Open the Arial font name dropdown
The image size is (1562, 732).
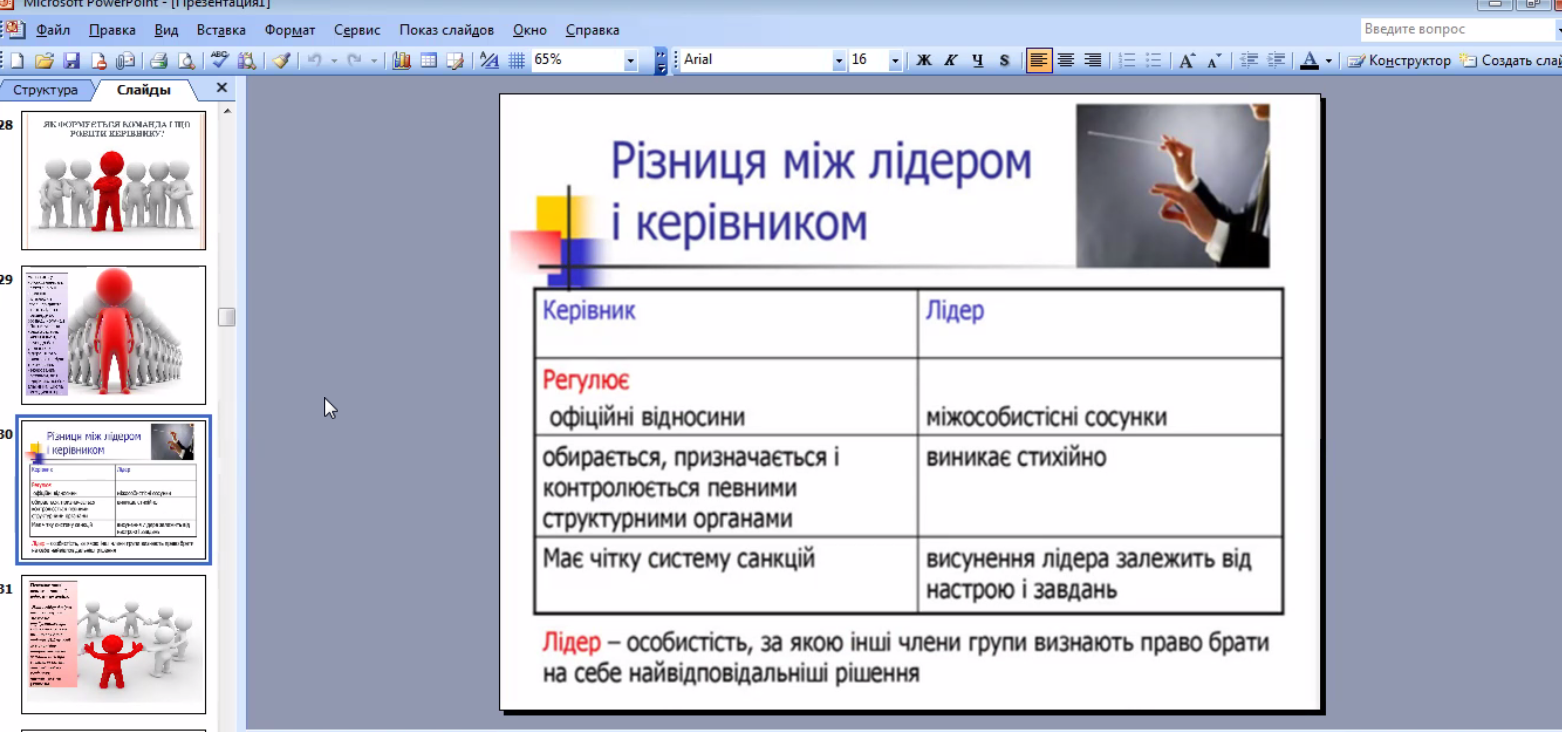tap(839, 61)
